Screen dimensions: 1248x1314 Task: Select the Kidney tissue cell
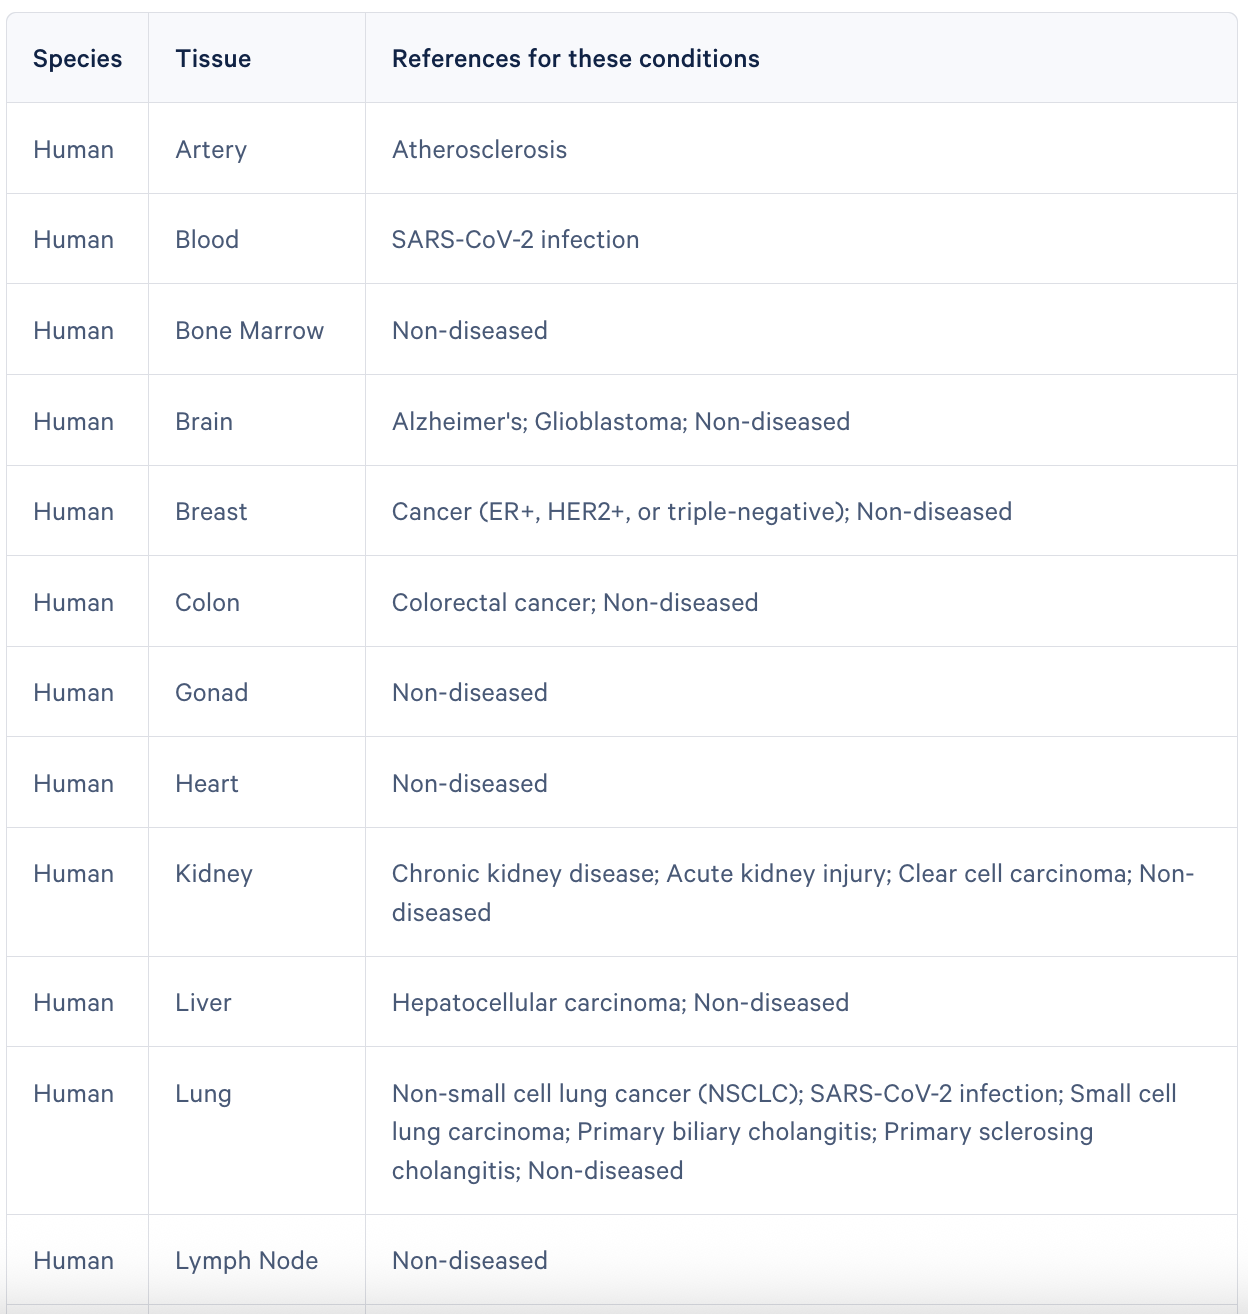coord(214,874)
